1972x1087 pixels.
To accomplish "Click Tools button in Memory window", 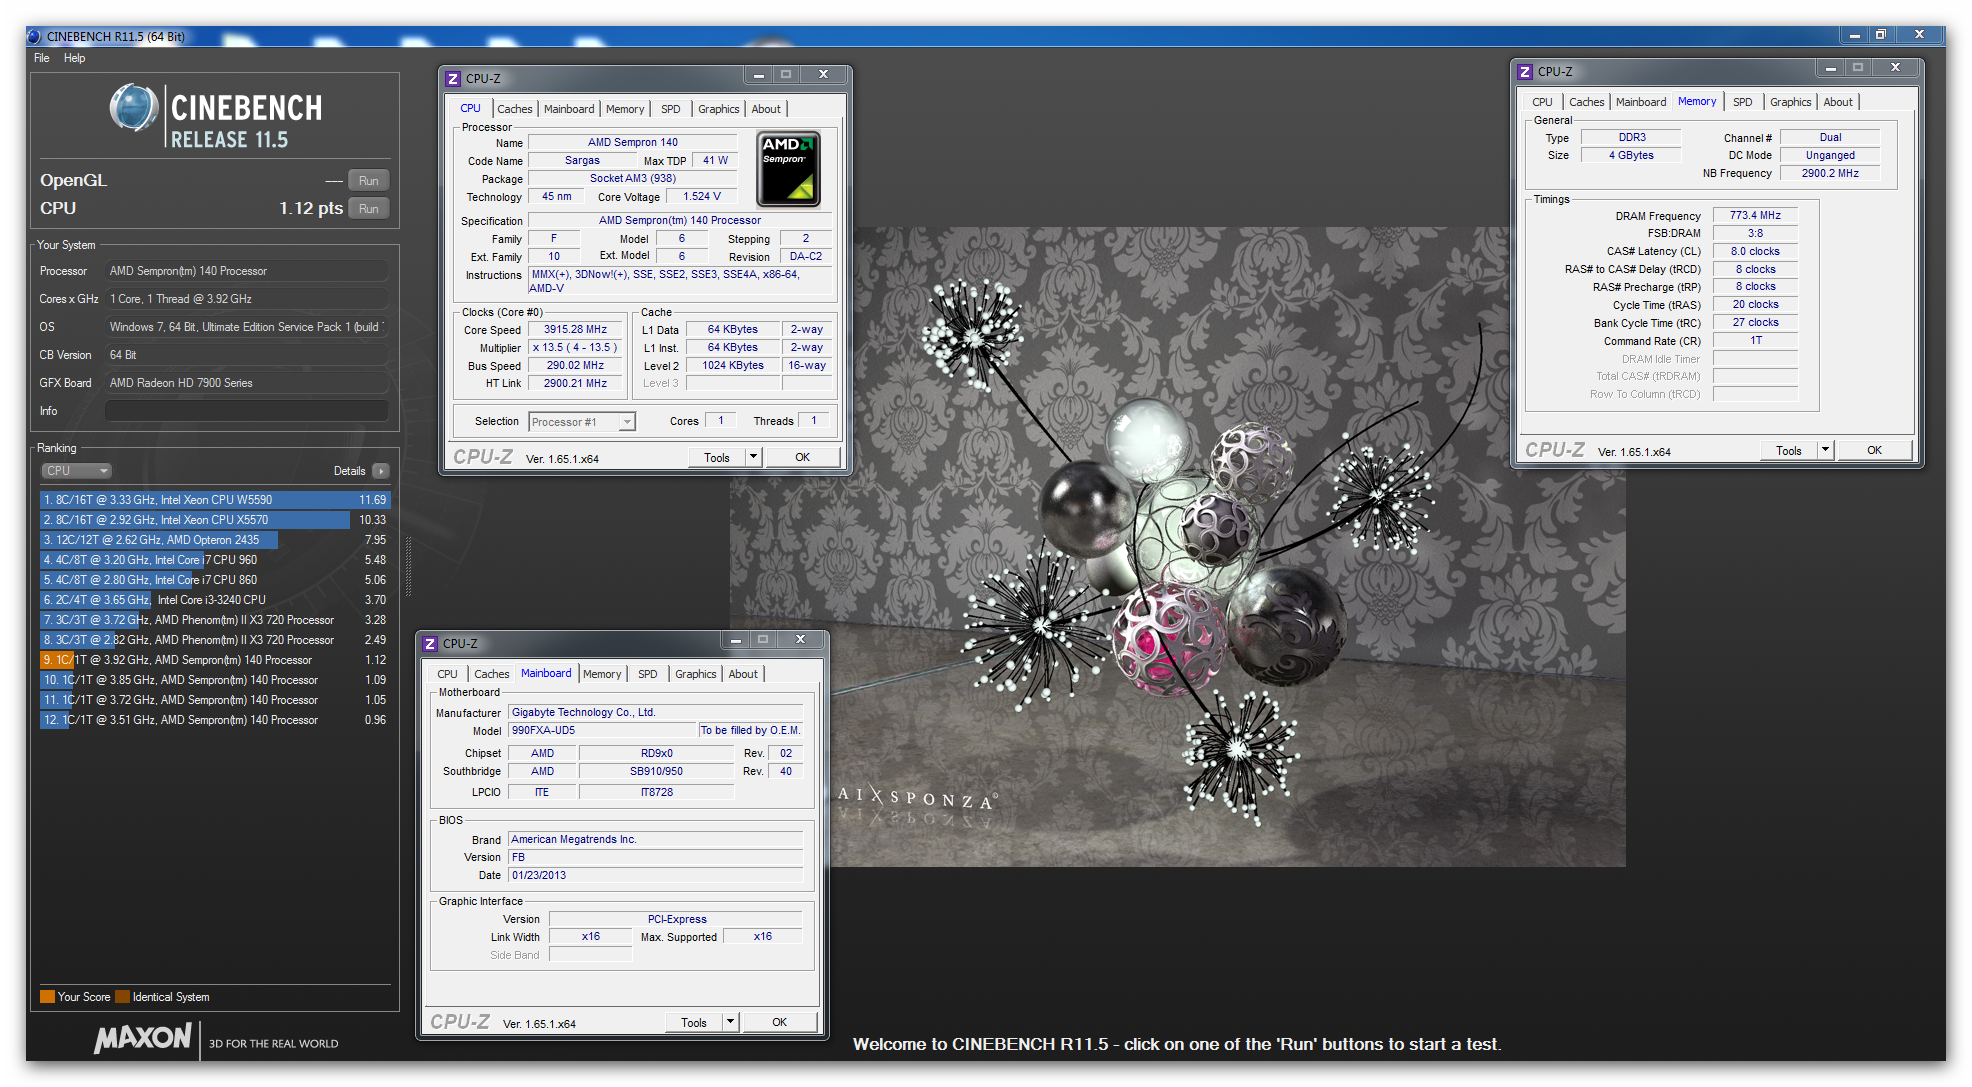I will tap(1789, 451).
